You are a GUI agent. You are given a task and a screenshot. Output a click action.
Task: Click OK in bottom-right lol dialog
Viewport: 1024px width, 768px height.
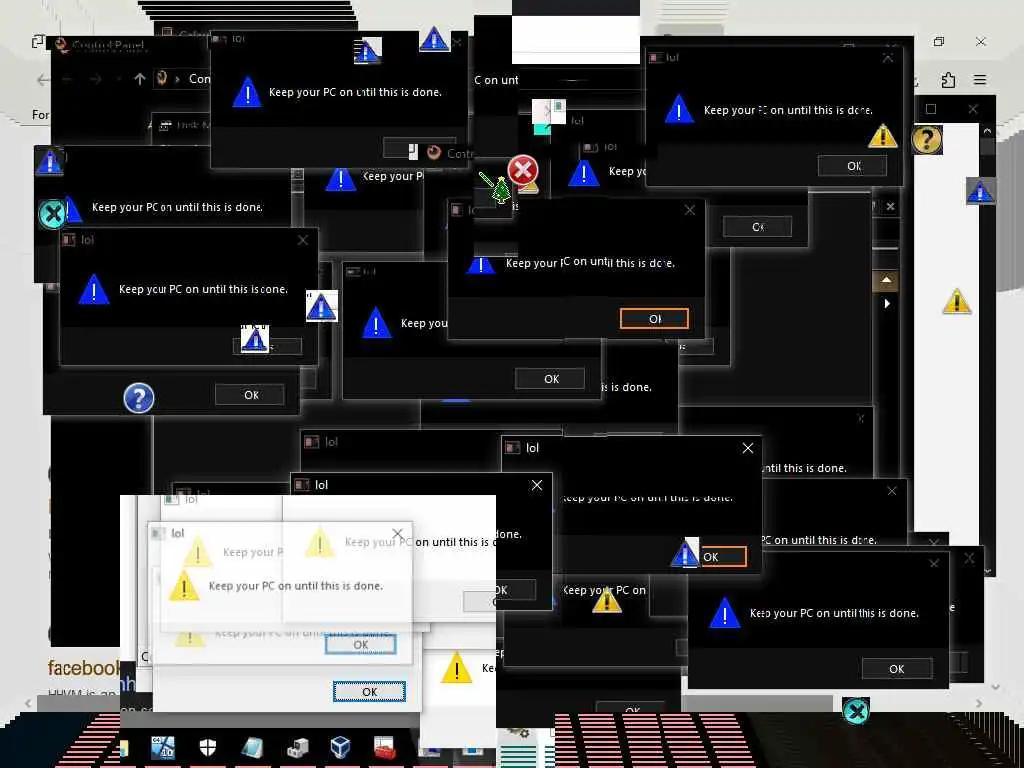[x=897, y=669]
